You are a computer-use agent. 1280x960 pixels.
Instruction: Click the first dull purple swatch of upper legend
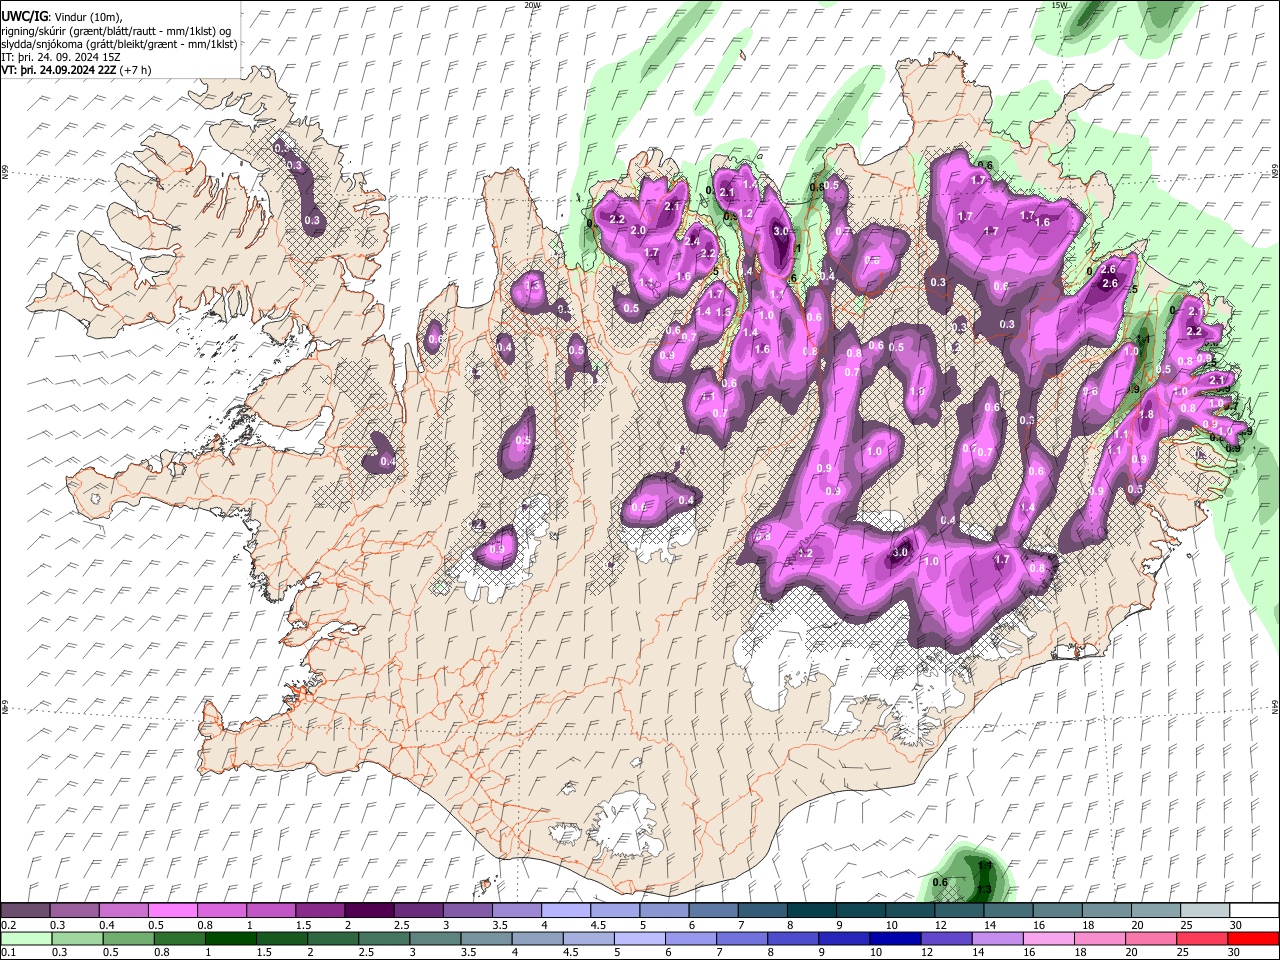pyautogui.click(x=25, y=911)
